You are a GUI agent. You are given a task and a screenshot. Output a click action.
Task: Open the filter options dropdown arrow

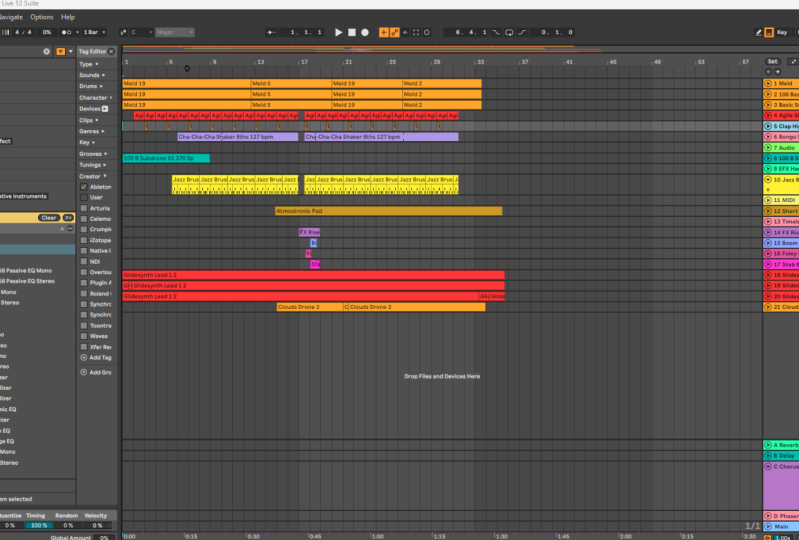point(70,51)
